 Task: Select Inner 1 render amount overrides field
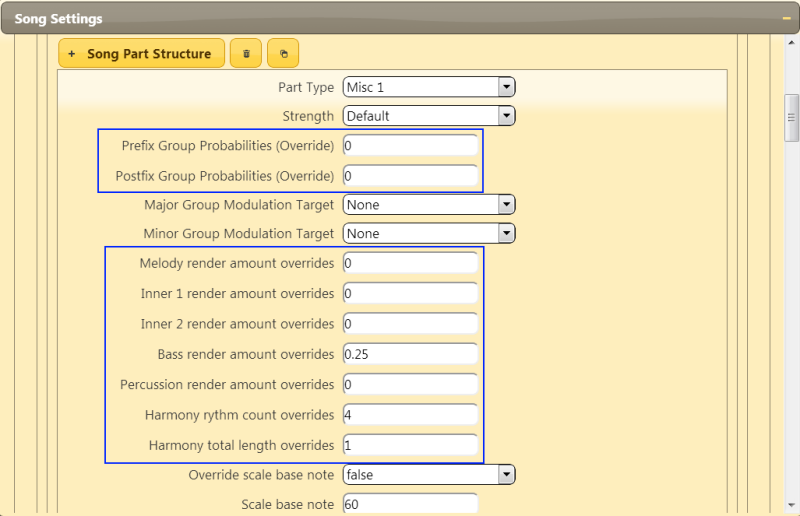(x=411, y=293)
